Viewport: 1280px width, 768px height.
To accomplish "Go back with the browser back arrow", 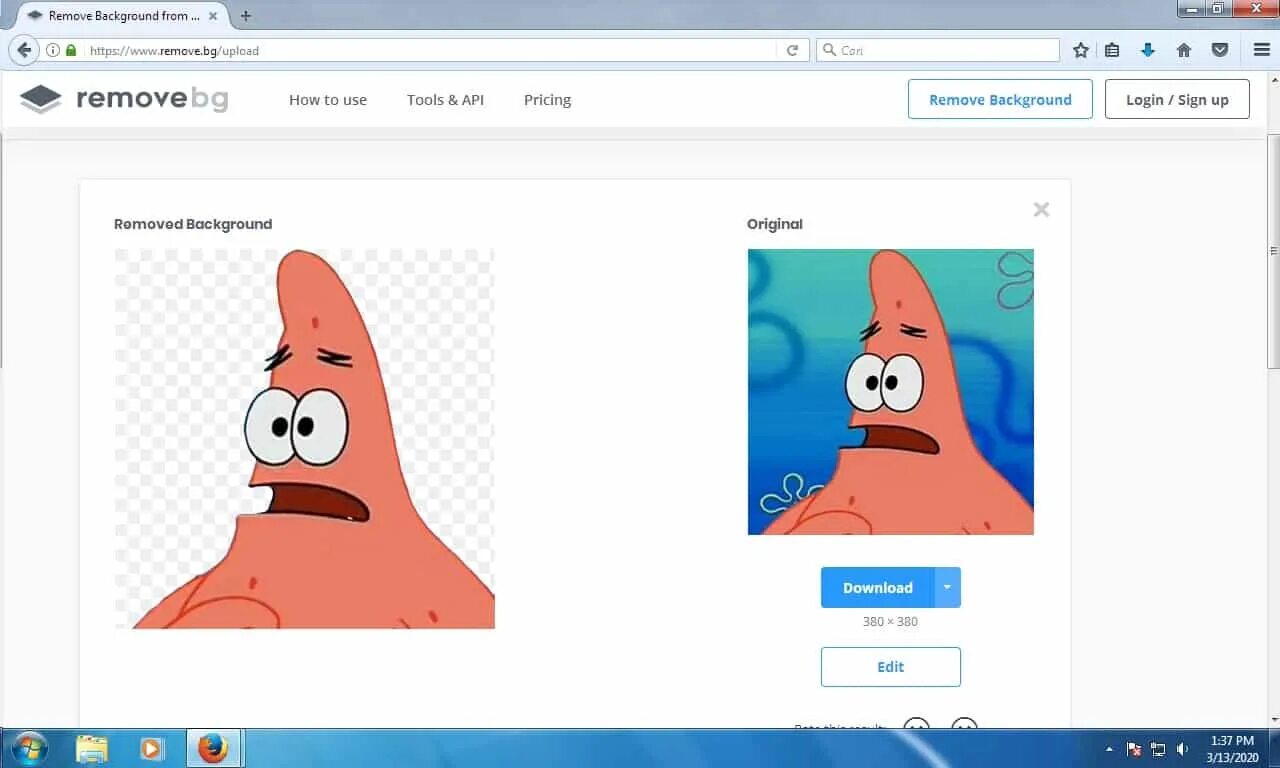I will 24,50.
